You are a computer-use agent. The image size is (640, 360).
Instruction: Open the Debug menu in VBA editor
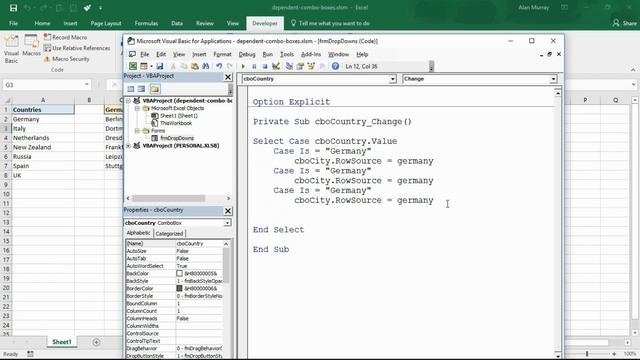[x=247, y=54]
